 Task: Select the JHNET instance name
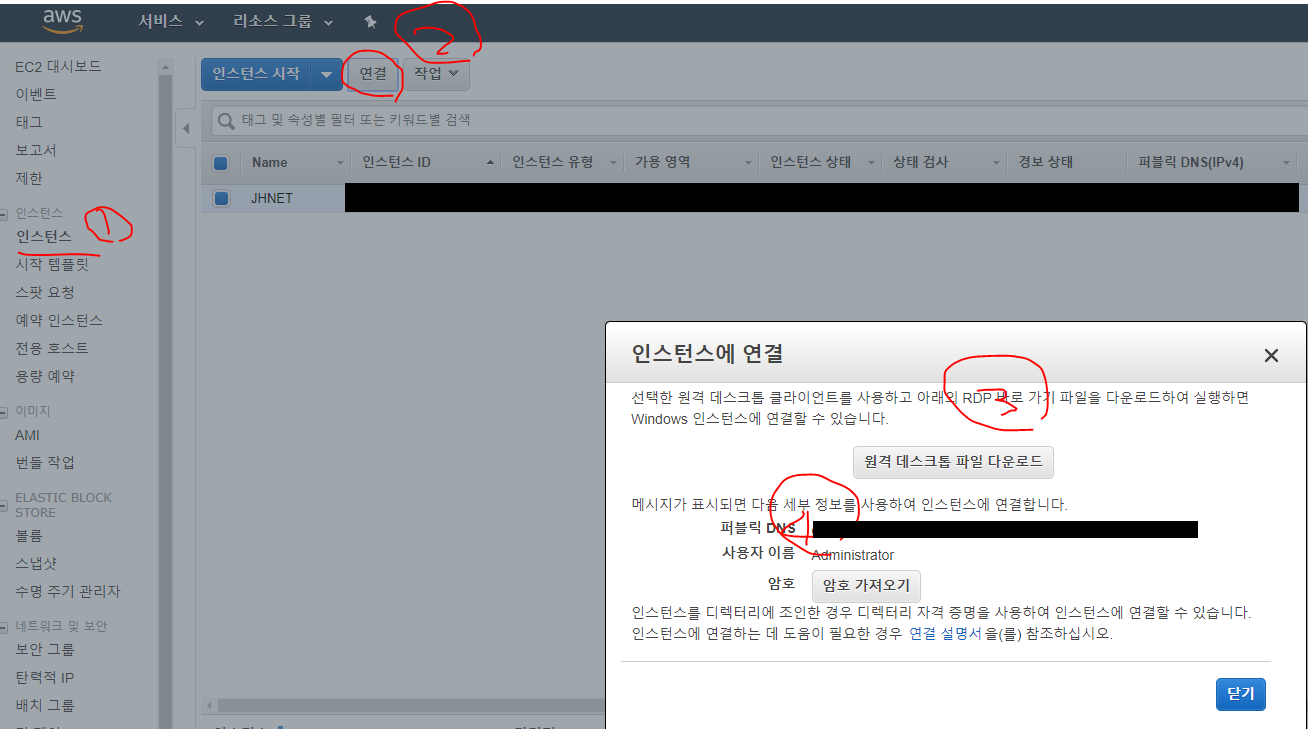(272, 198)
